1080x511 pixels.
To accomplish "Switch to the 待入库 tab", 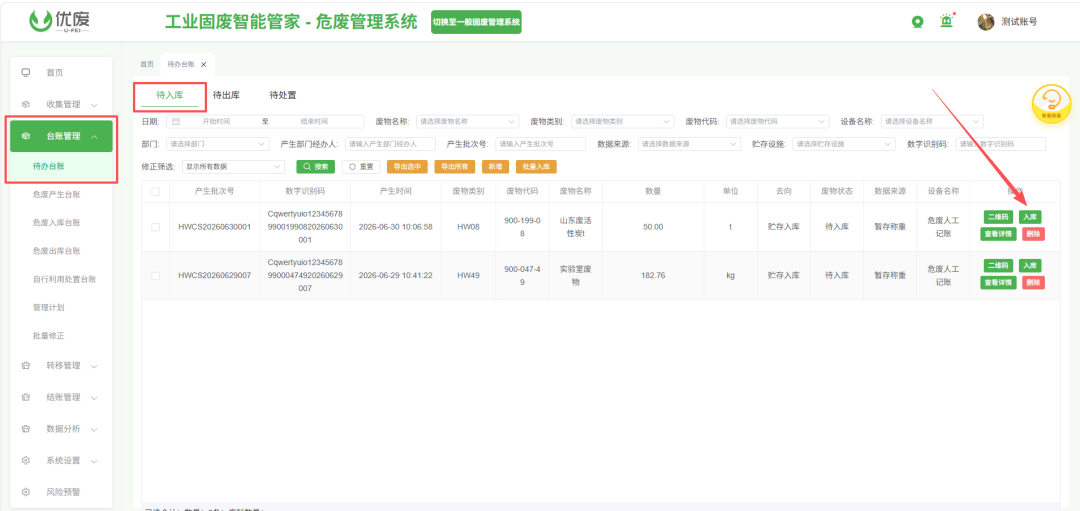I will click(x=169, y=95).
